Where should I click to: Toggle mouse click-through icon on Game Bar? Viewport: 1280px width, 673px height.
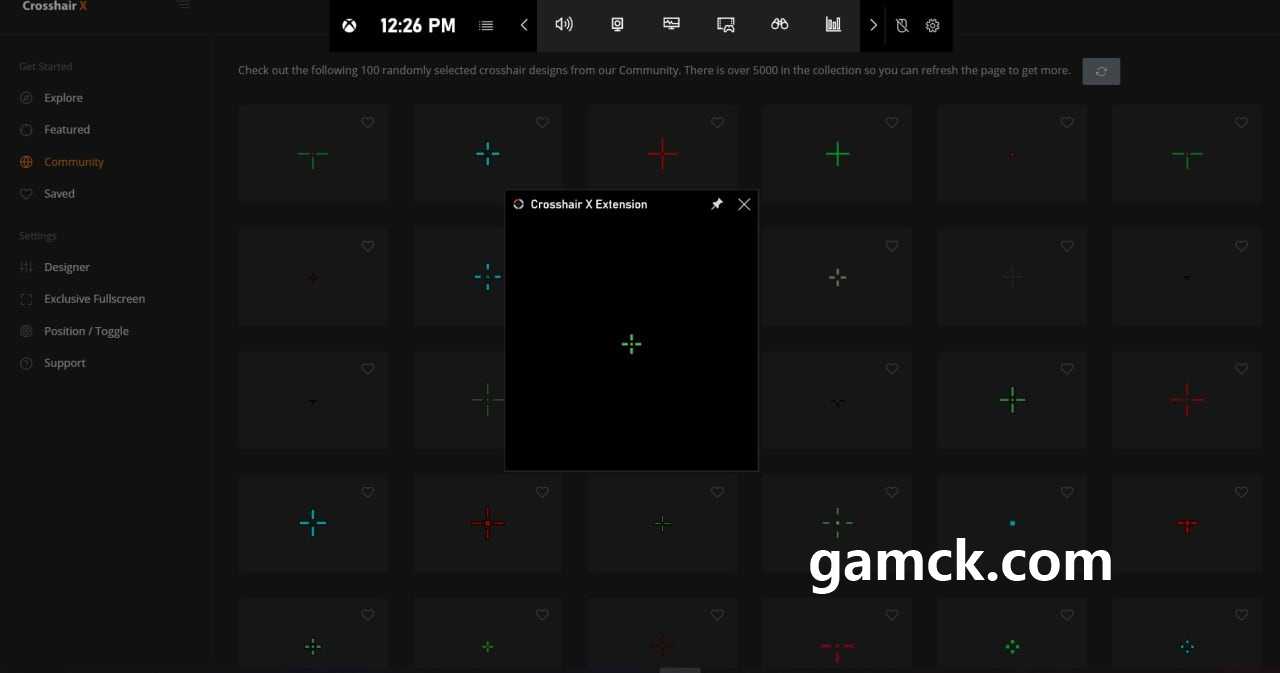[902, 26]
